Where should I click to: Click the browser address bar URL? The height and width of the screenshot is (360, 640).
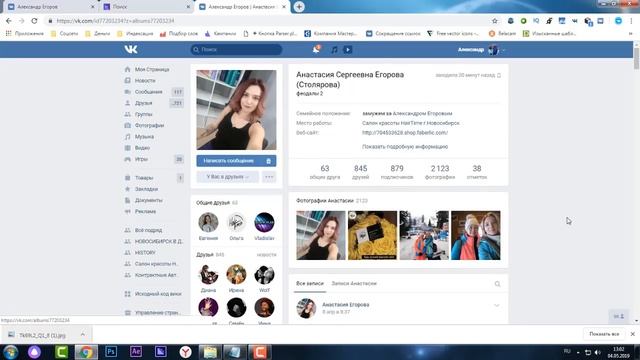pyautogui.click(x=116, y=21)
